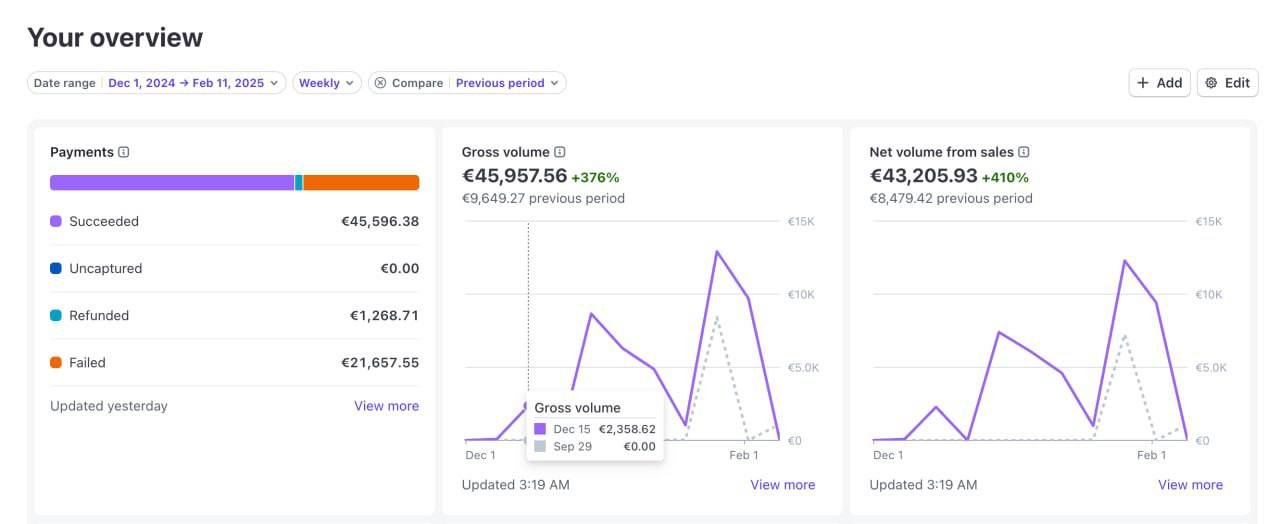This screenshot has width=1280, height=524.
Task: Open View more under Gross volume
Action: pyautogui.click(x=782, y=485)
